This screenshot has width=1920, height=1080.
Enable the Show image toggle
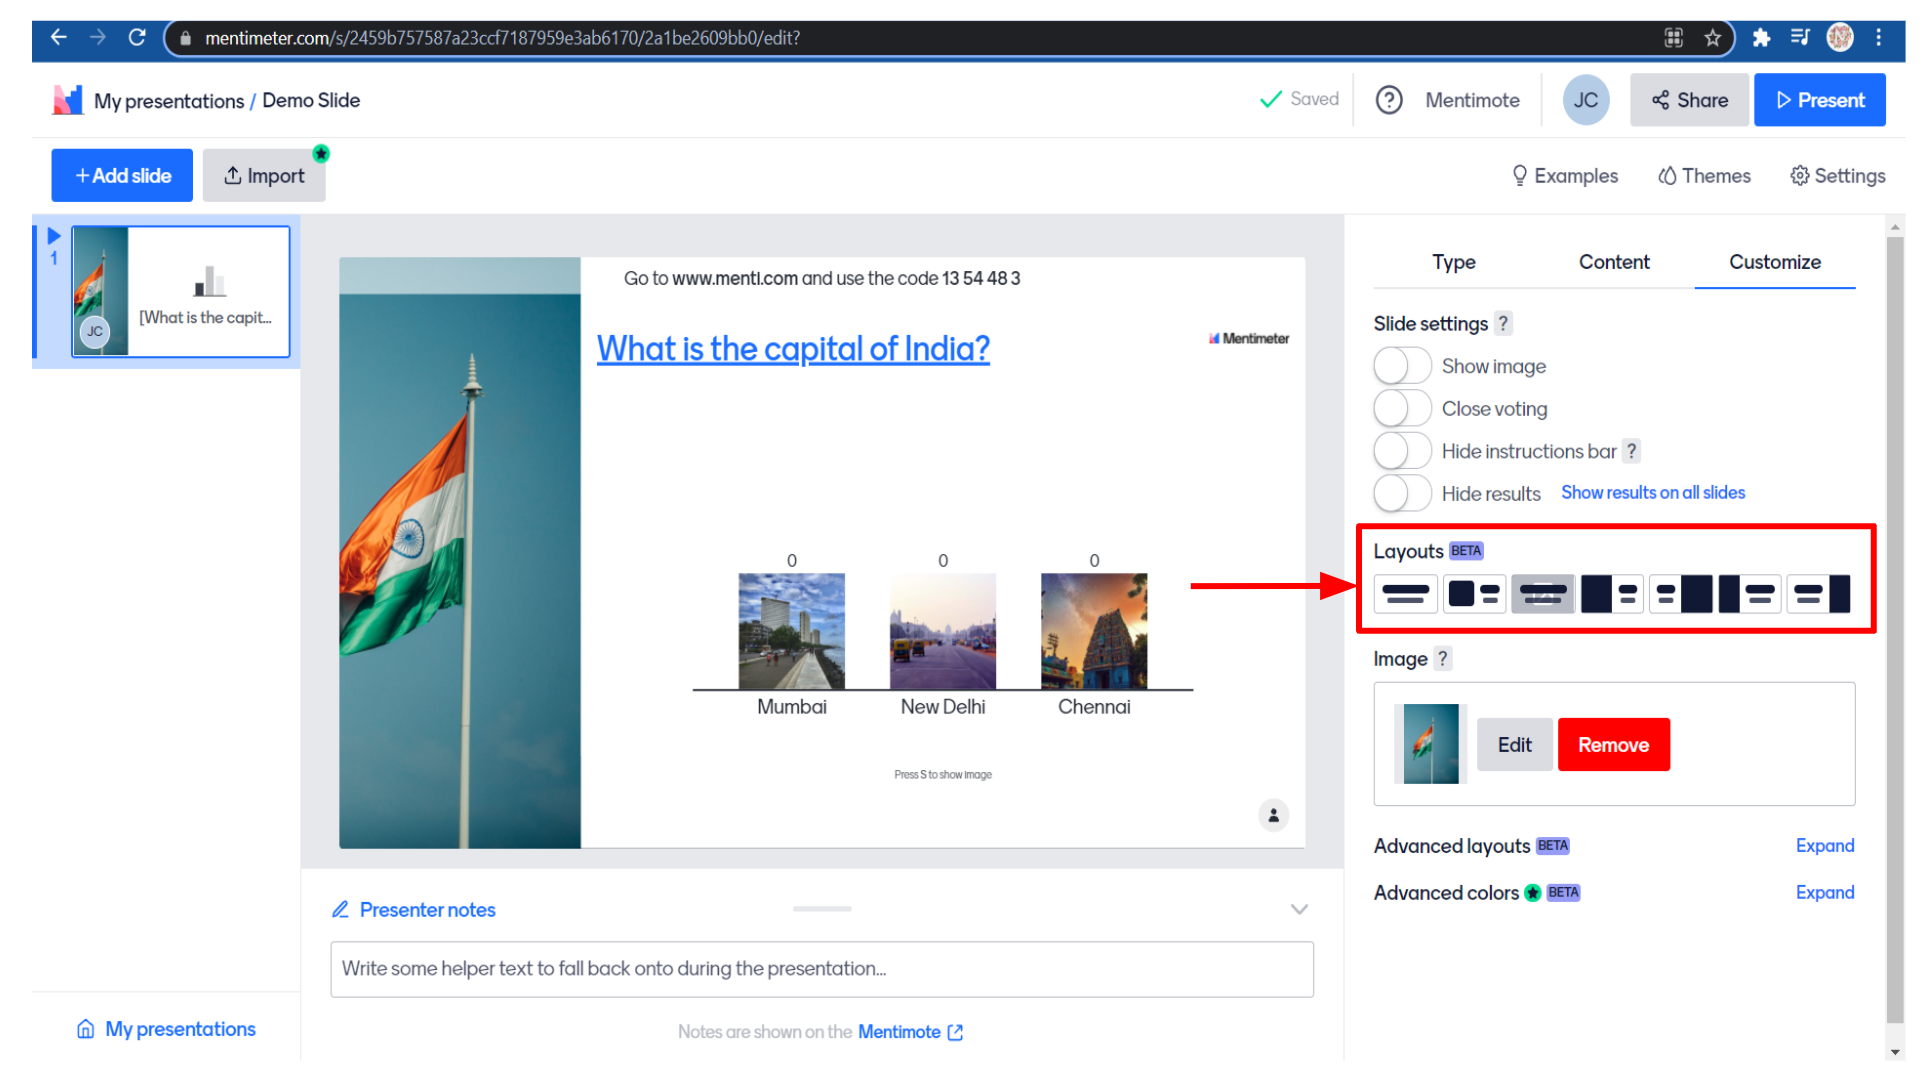[x=1402, y=366]
